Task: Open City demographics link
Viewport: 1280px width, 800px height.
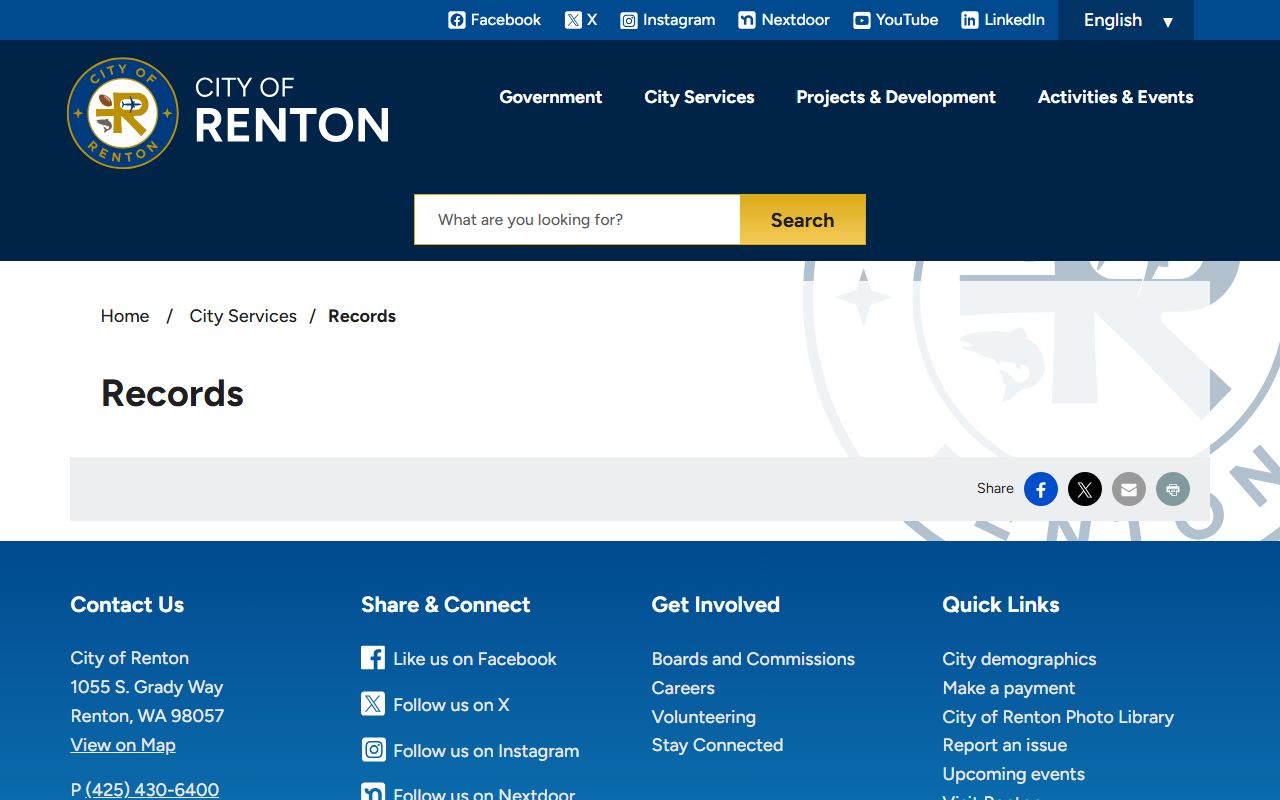Action: [1019, 659]
